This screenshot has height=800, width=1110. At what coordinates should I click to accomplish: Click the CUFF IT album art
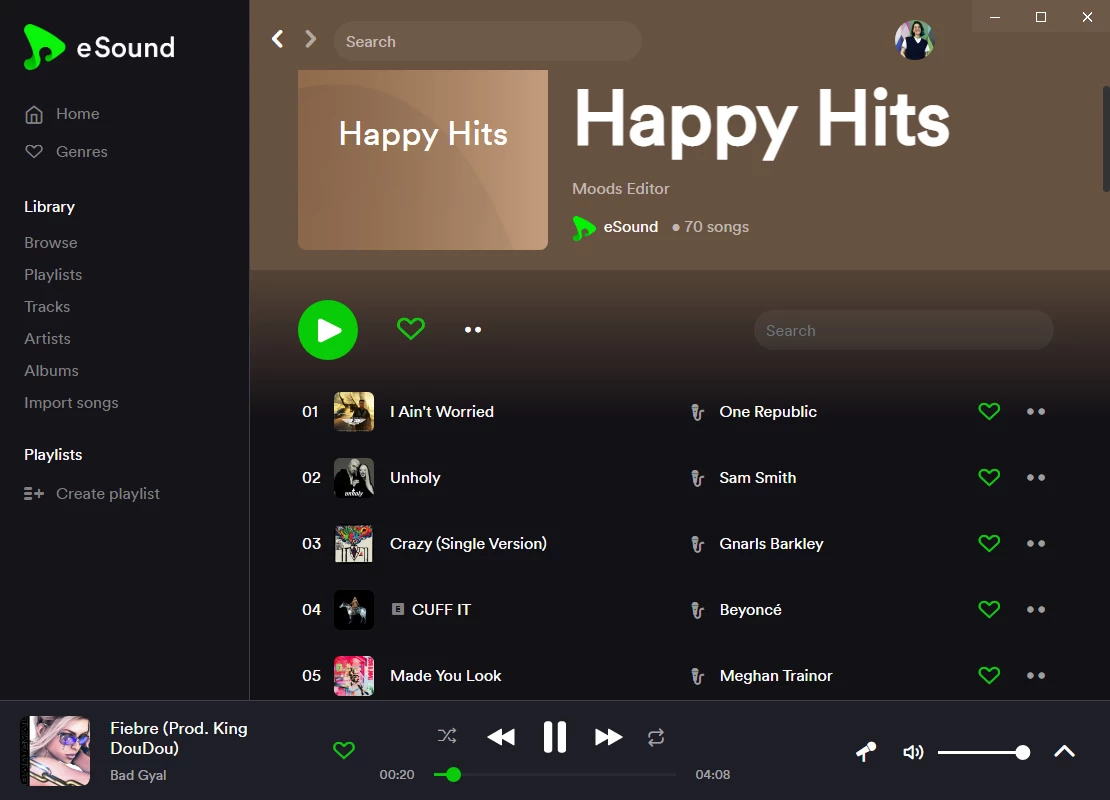tap(354, 609)
